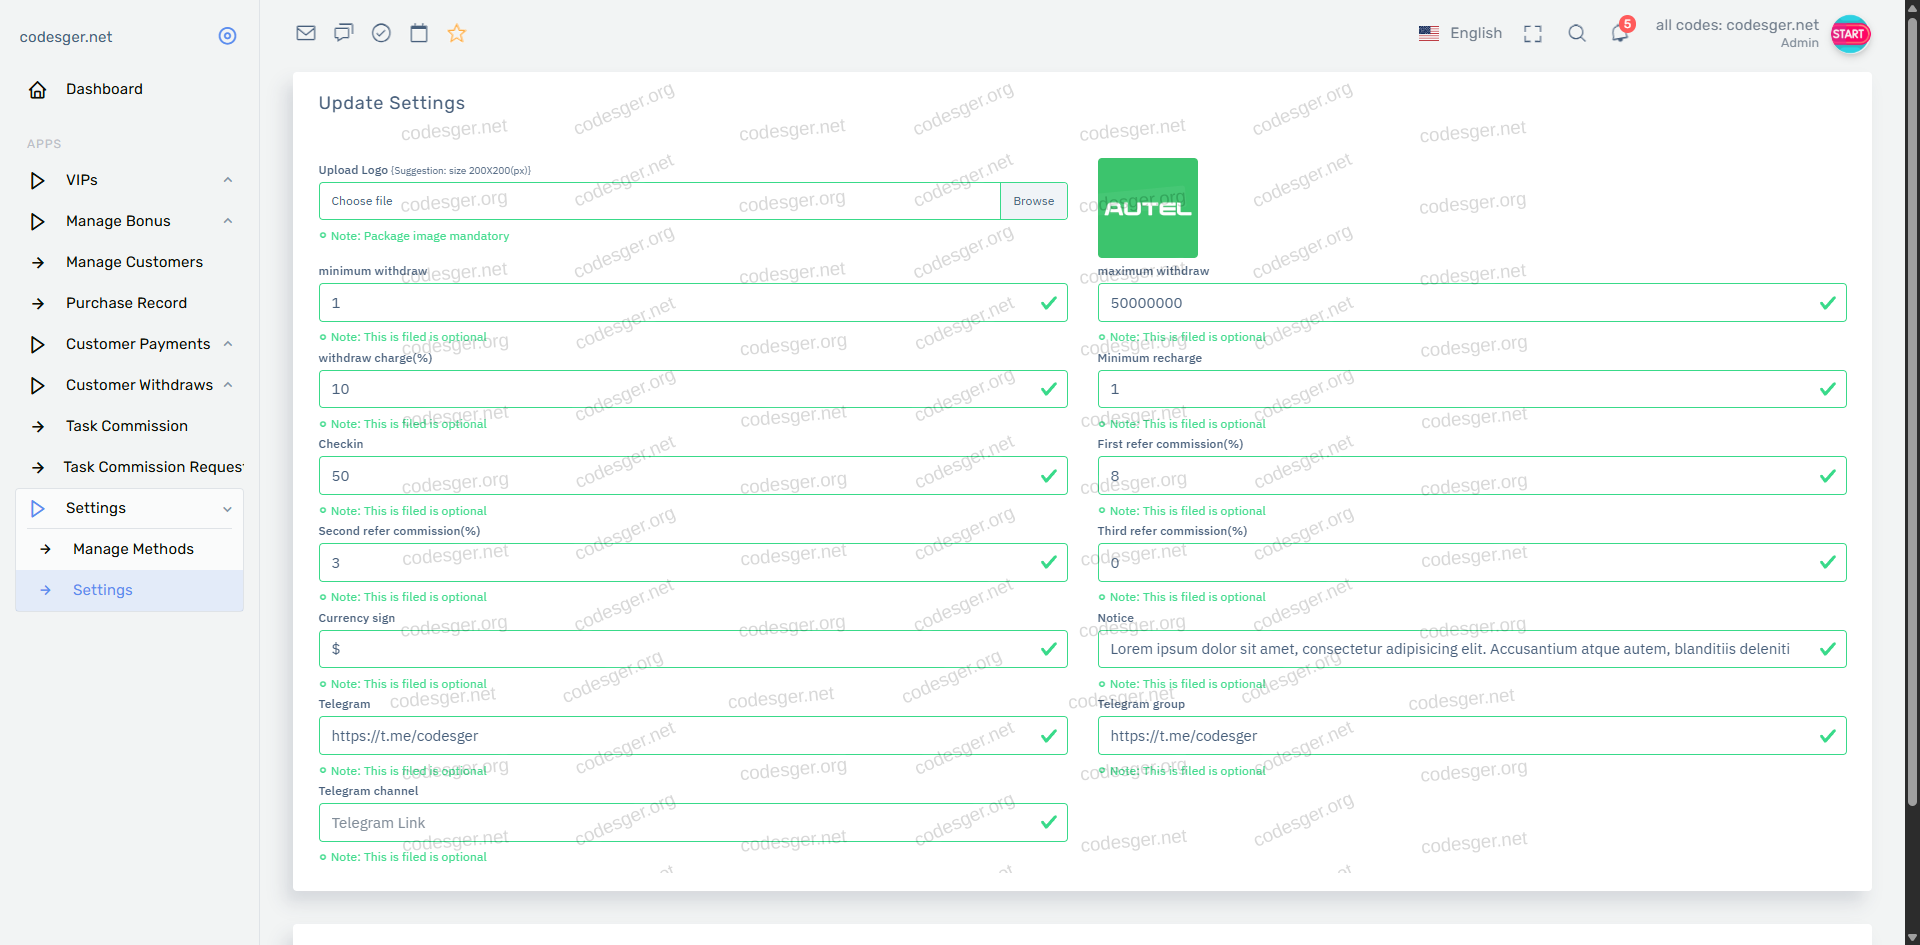Image resolution: width=1920 pixels, height=945 pixels.
Task: Open notifications bell with badge
Action: click(x=1620, y=34)
